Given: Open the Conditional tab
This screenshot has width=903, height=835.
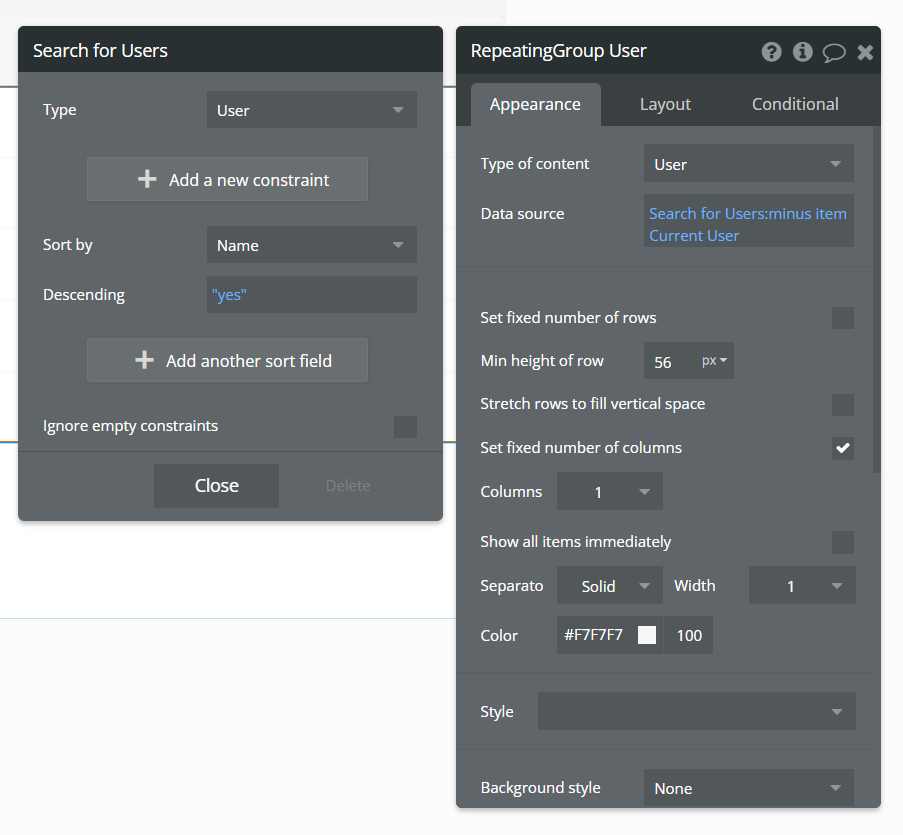Looking at the screenshot, I should (x=795, y=104).
